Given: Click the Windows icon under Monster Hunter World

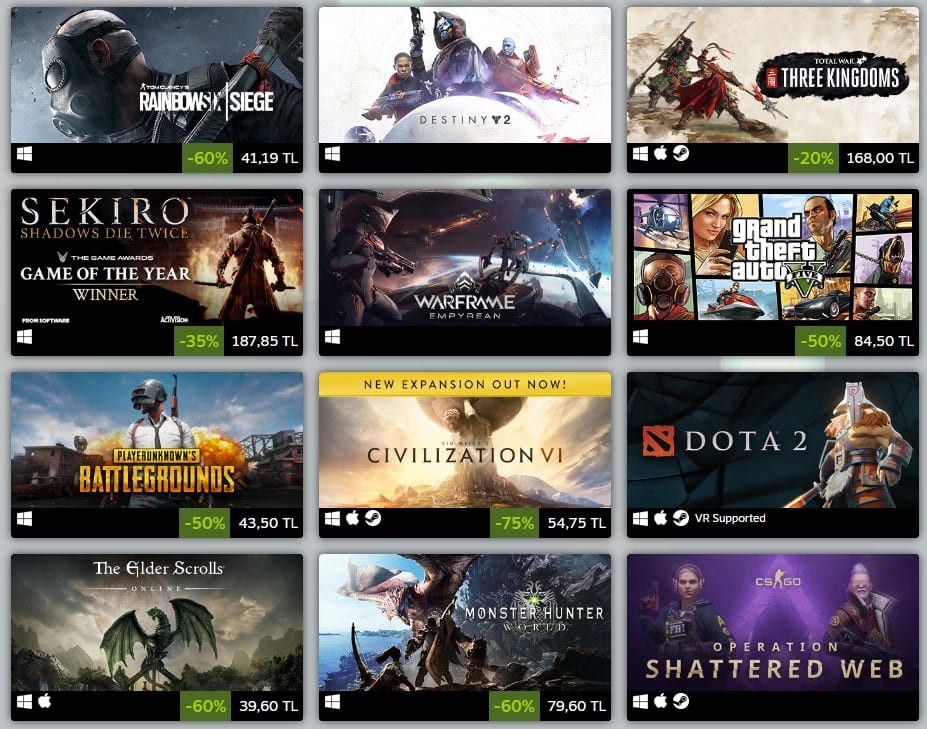Looking at the screenshot, I should pos(332,702).
